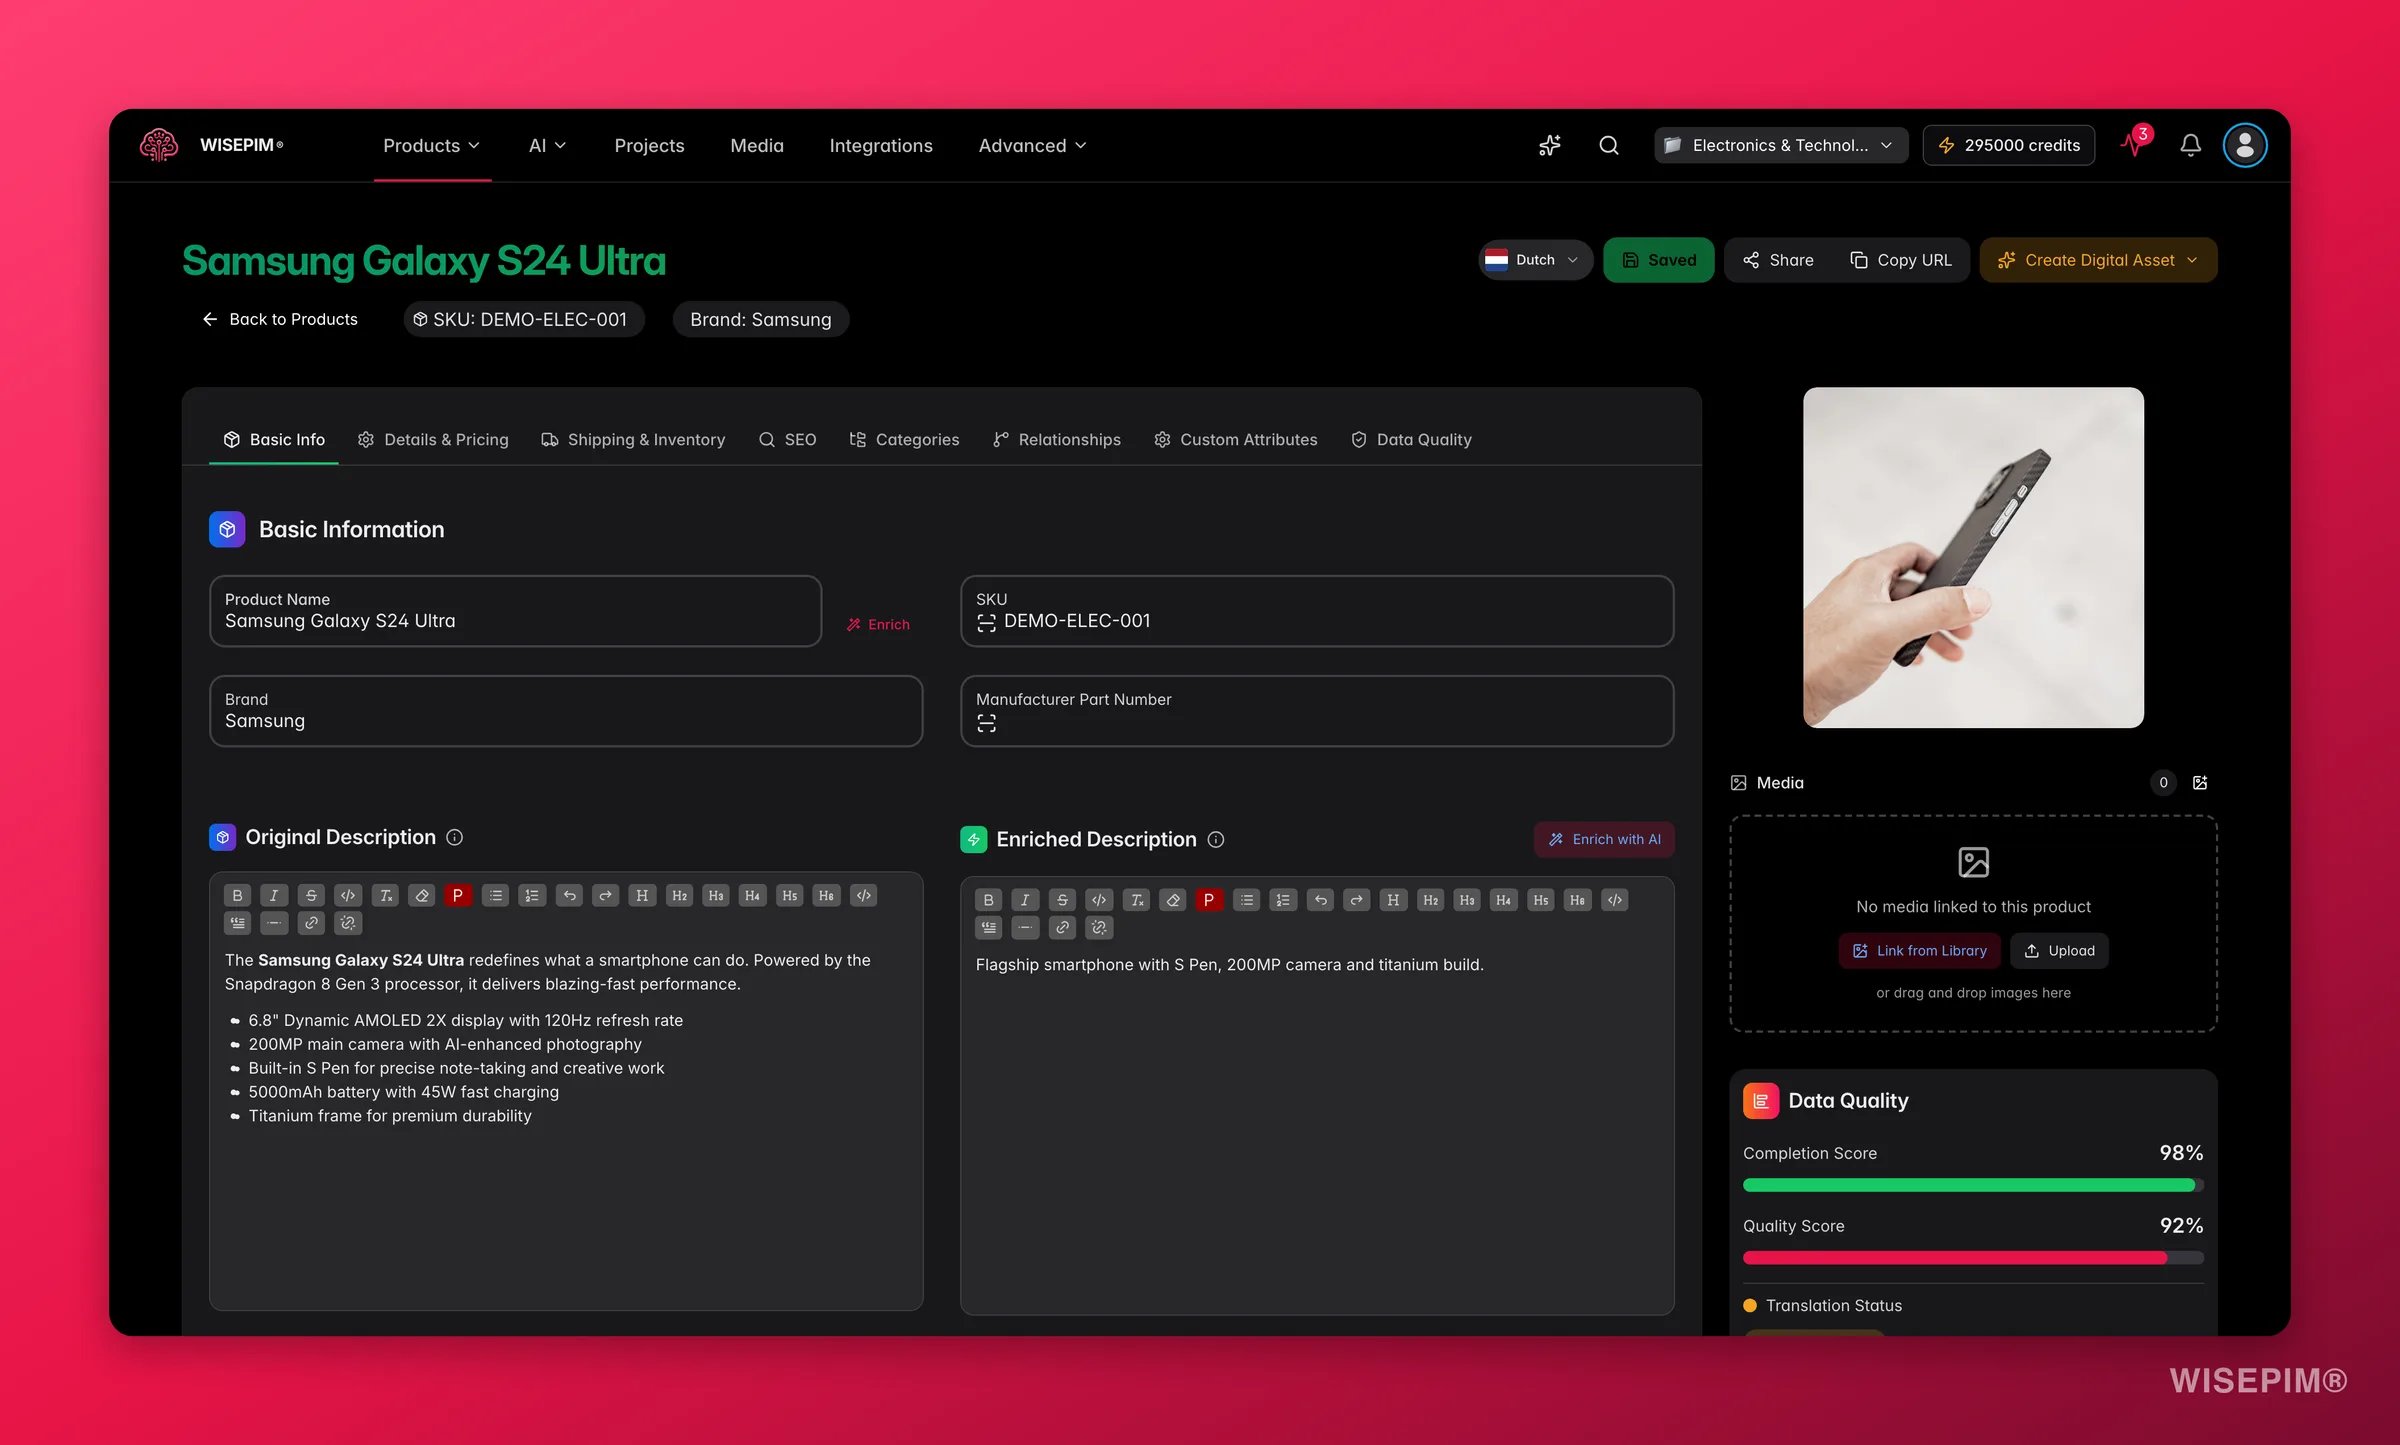Switch to the Shipping & Inventory tab
The image size is (2400, 1445).
pos(633,440)
